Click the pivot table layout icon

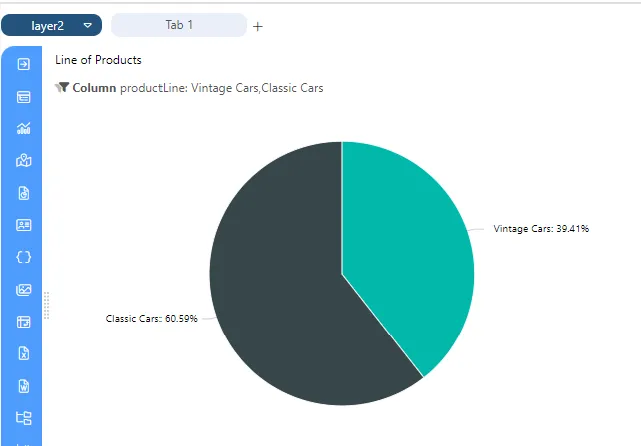tap(23, 322)
